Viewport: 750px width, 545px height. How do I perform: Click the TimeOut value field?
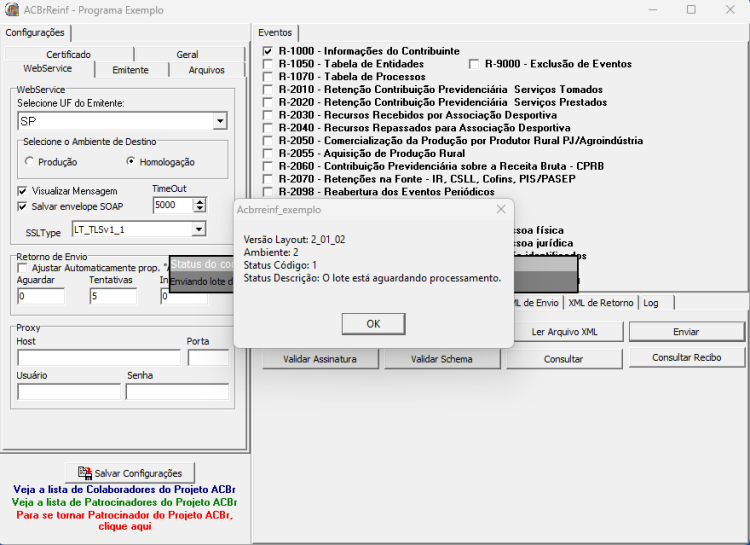coord(173,205)
